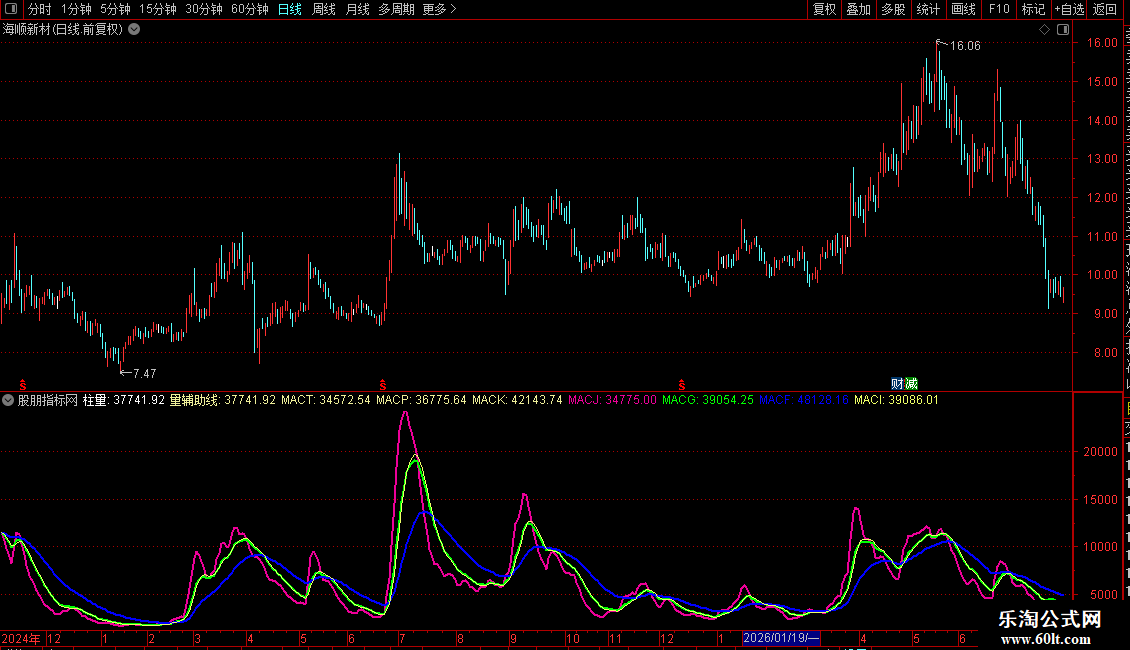Viewport: 1130px width, 650px height.
Task: Open dropdown next to 海顺新材 title
Action: [134, 30]
